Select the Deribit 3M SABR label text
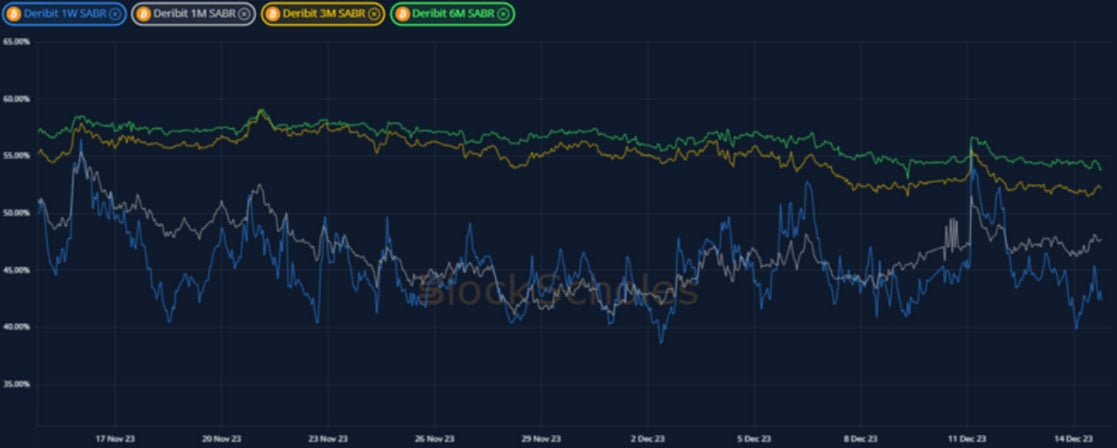 325,14
